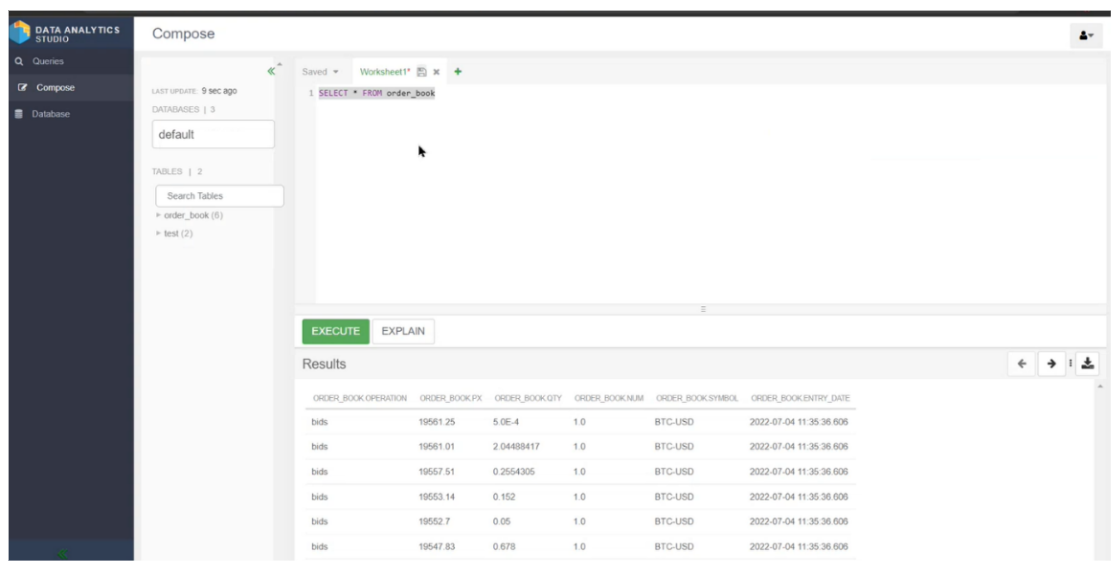Collapse the database panel with double chevron
The height and width of the screenshot is (574, 1118).
coord(271,71)
